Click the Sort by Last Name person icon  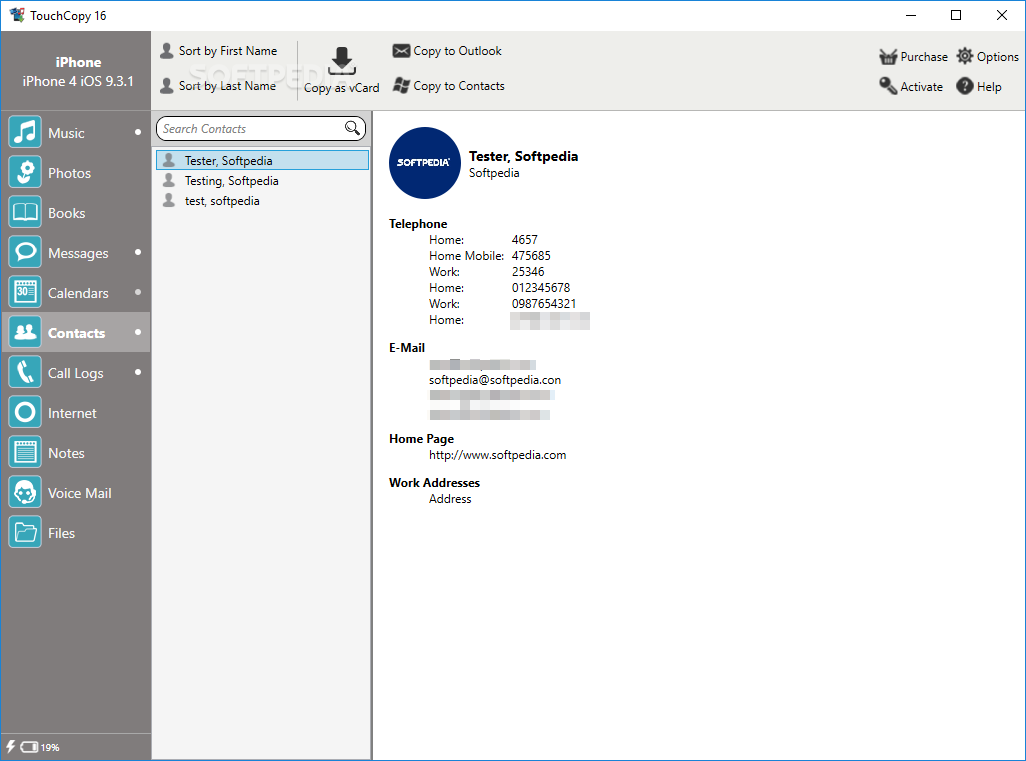(167, 86)
